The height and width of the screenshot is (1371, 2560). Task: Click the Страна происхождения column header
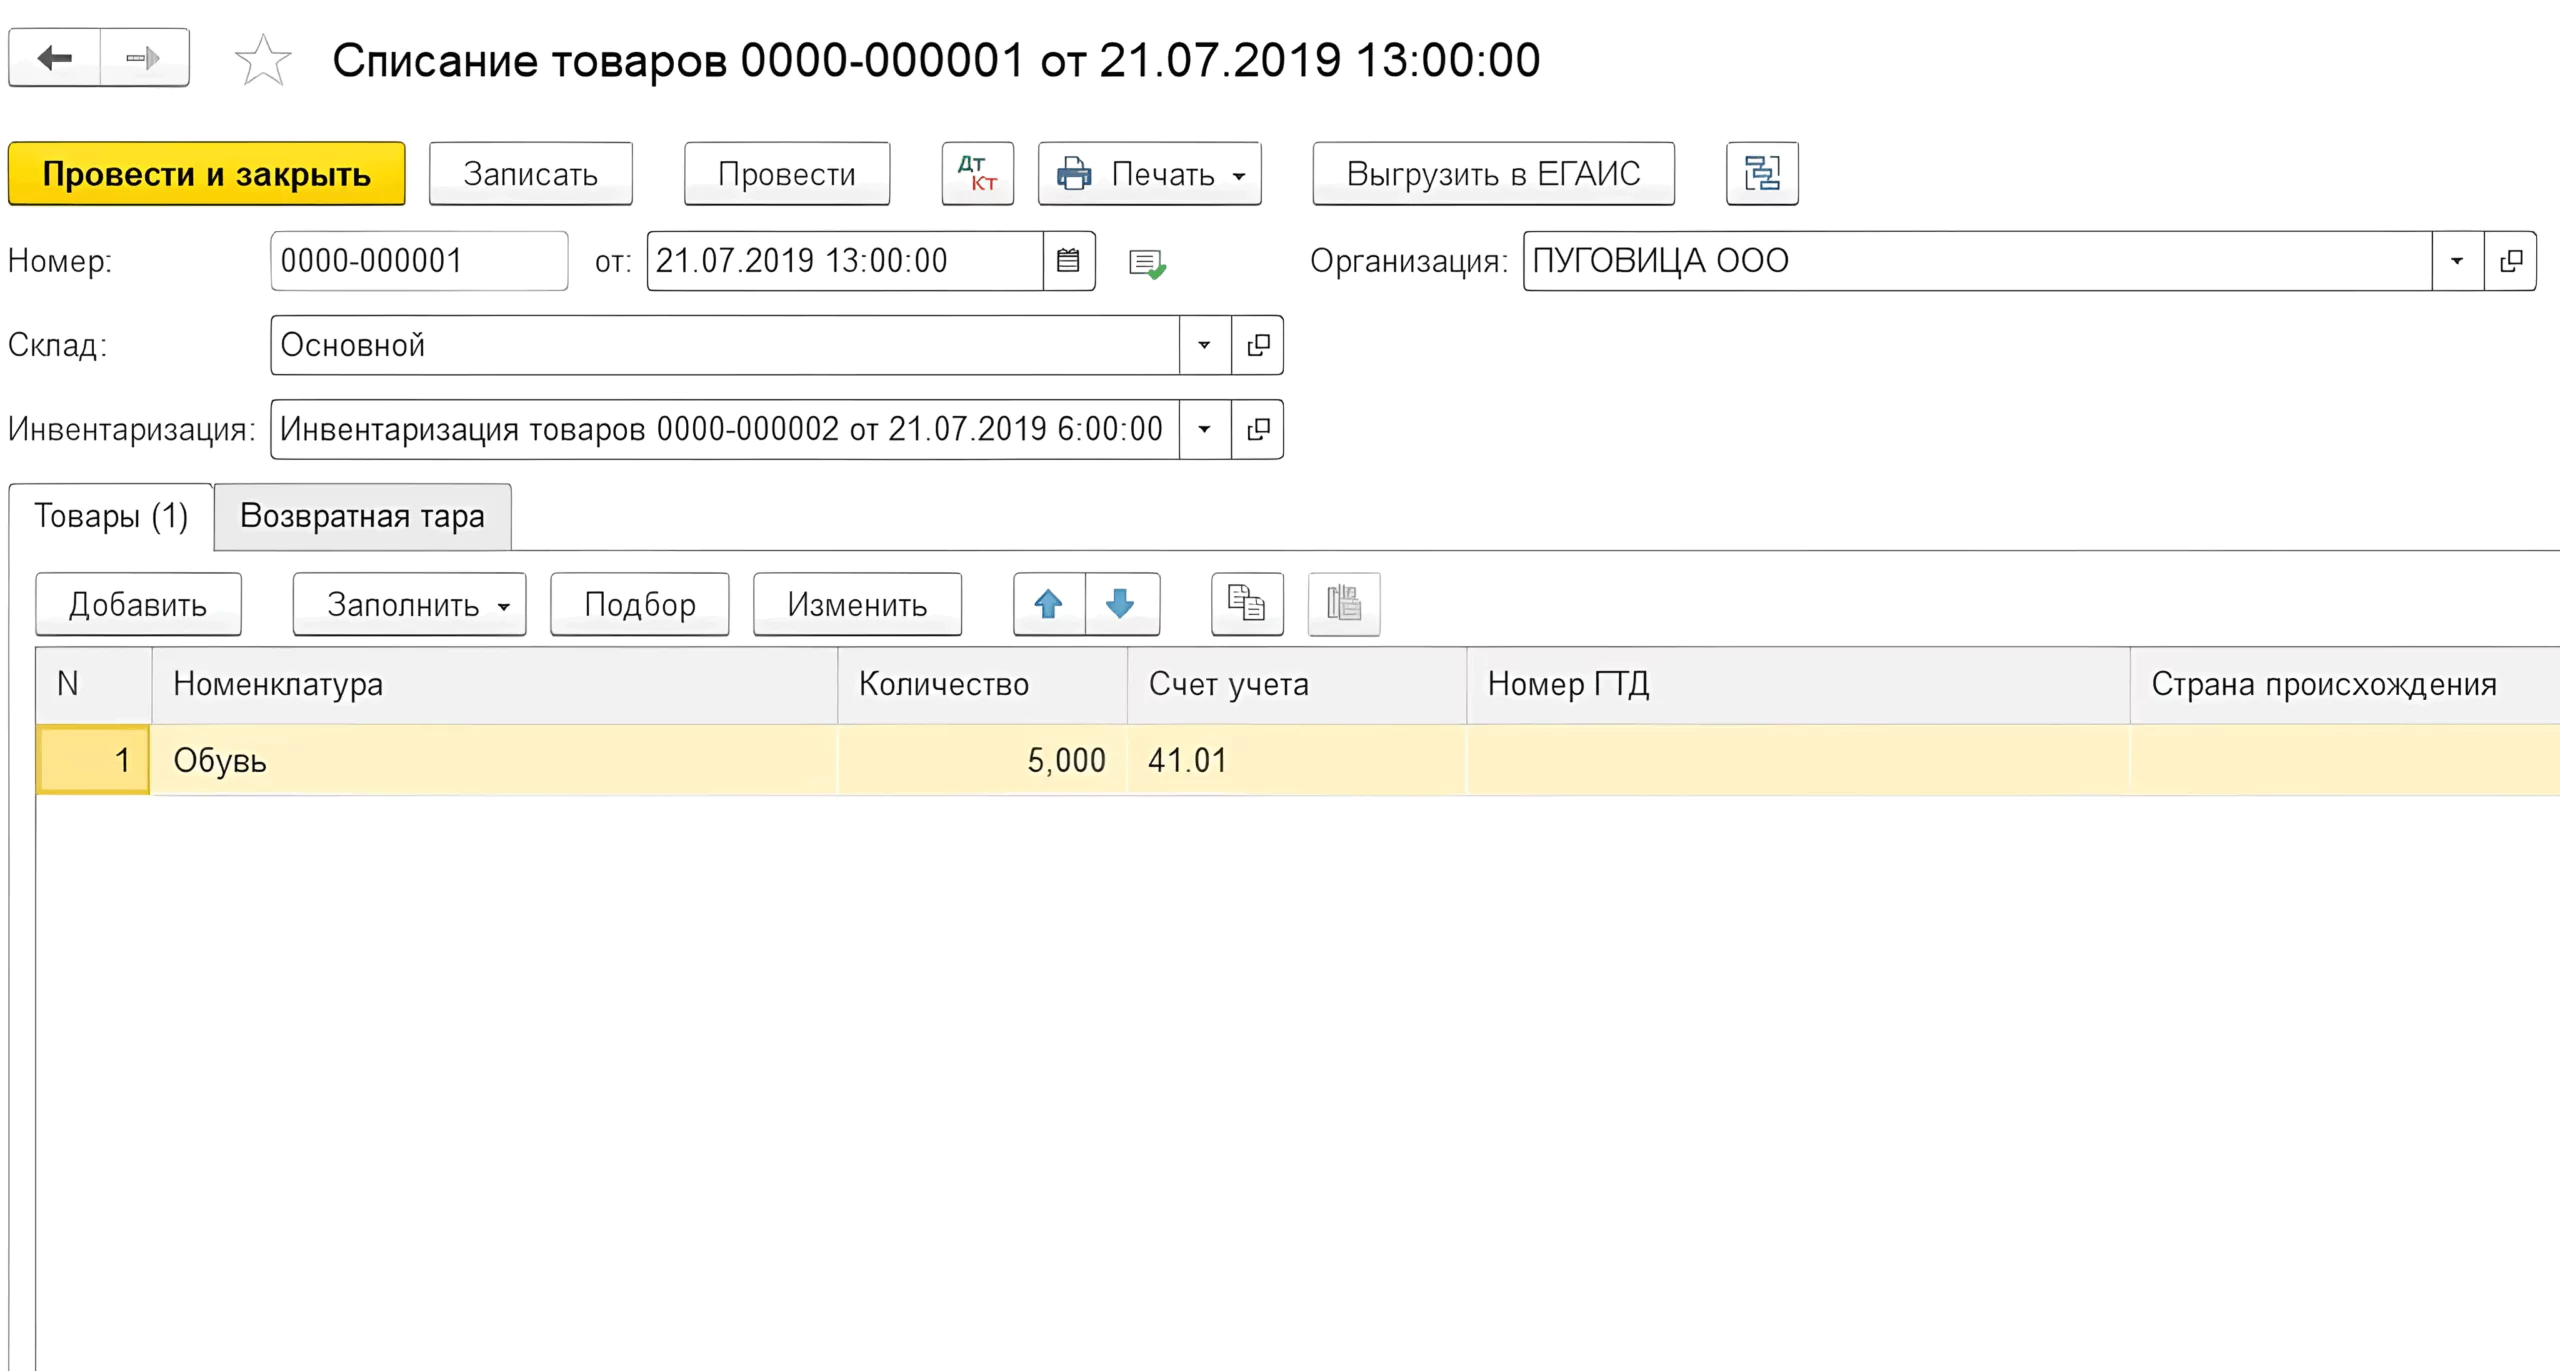pos(2345,685)
